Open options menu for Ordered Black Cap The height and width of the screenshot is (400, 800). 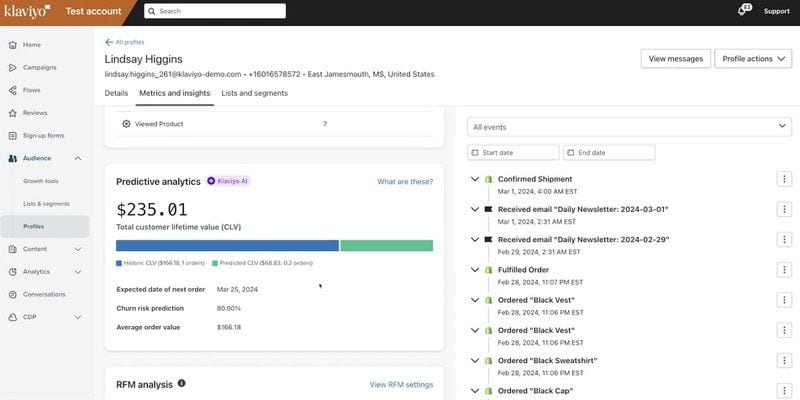(x=784, y=391)
